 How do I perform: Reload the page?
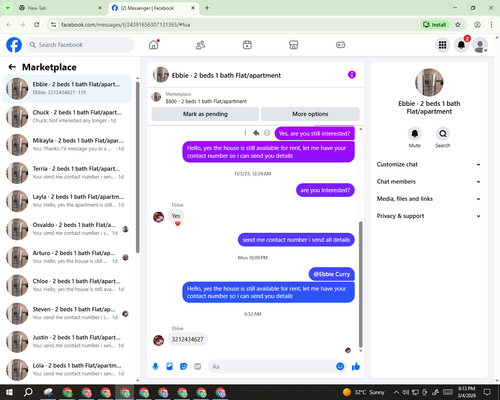coord(37,25)
